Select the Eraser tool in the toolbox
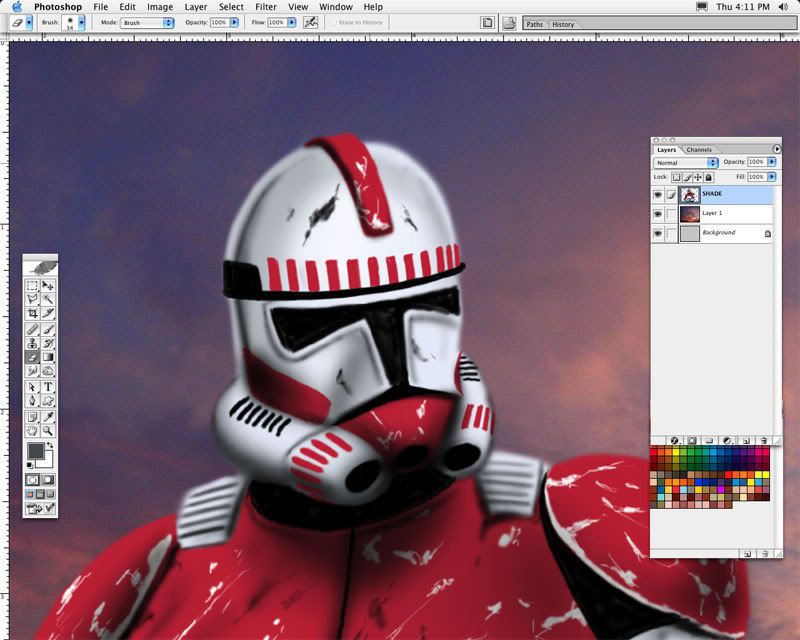Viewport: 800px width, 640px height. pos(32,357)
